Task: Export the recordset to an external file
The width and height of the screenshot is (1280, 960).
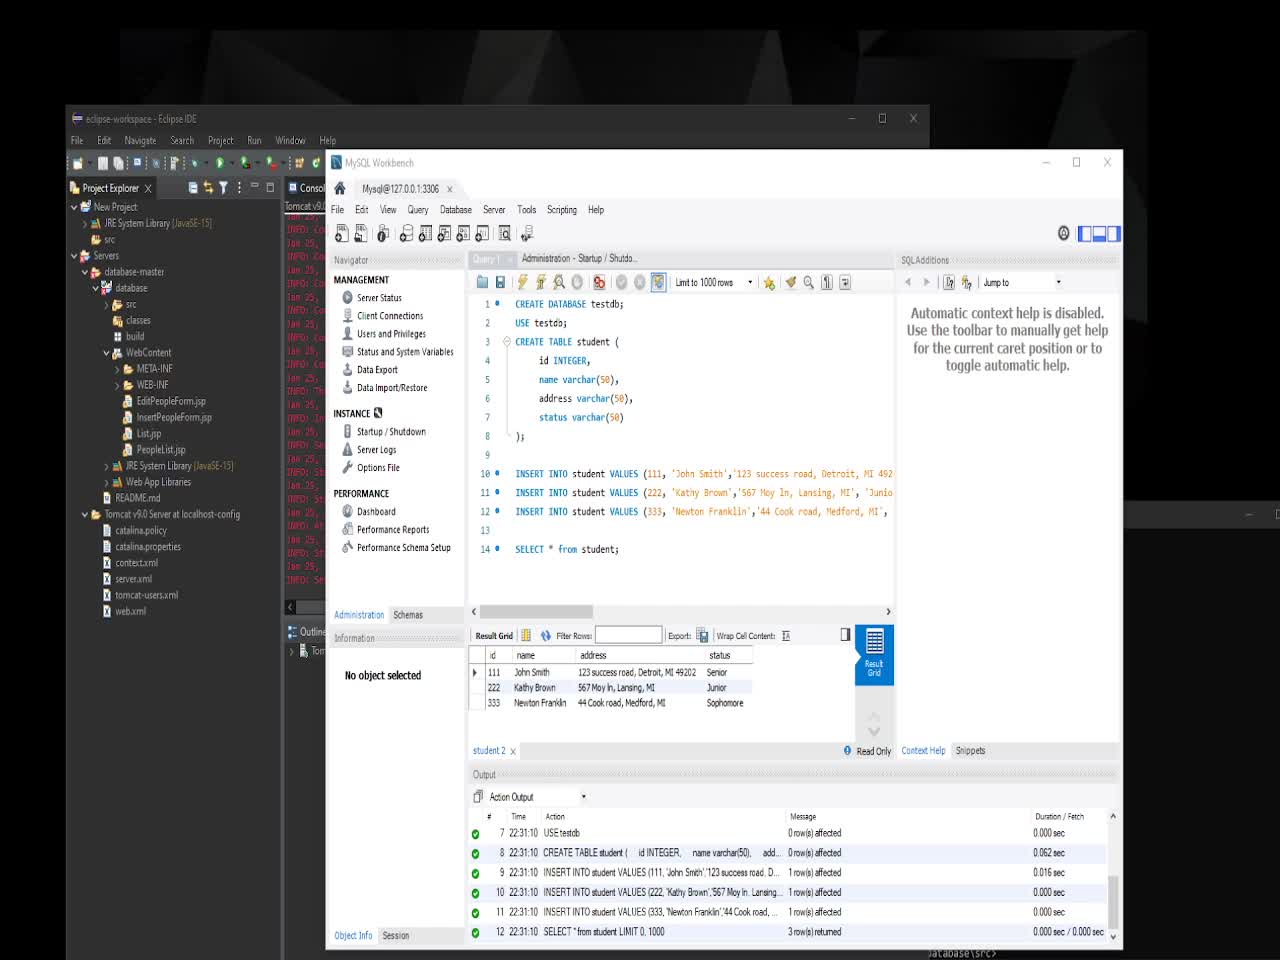Action: point(702,636)
